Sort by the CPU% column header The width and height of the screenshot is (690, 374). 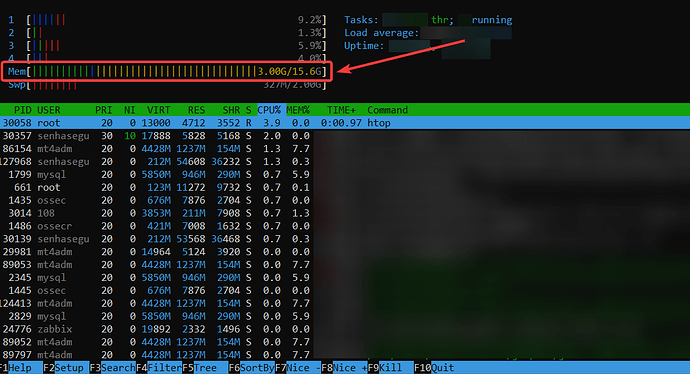(x=269, y=110)
